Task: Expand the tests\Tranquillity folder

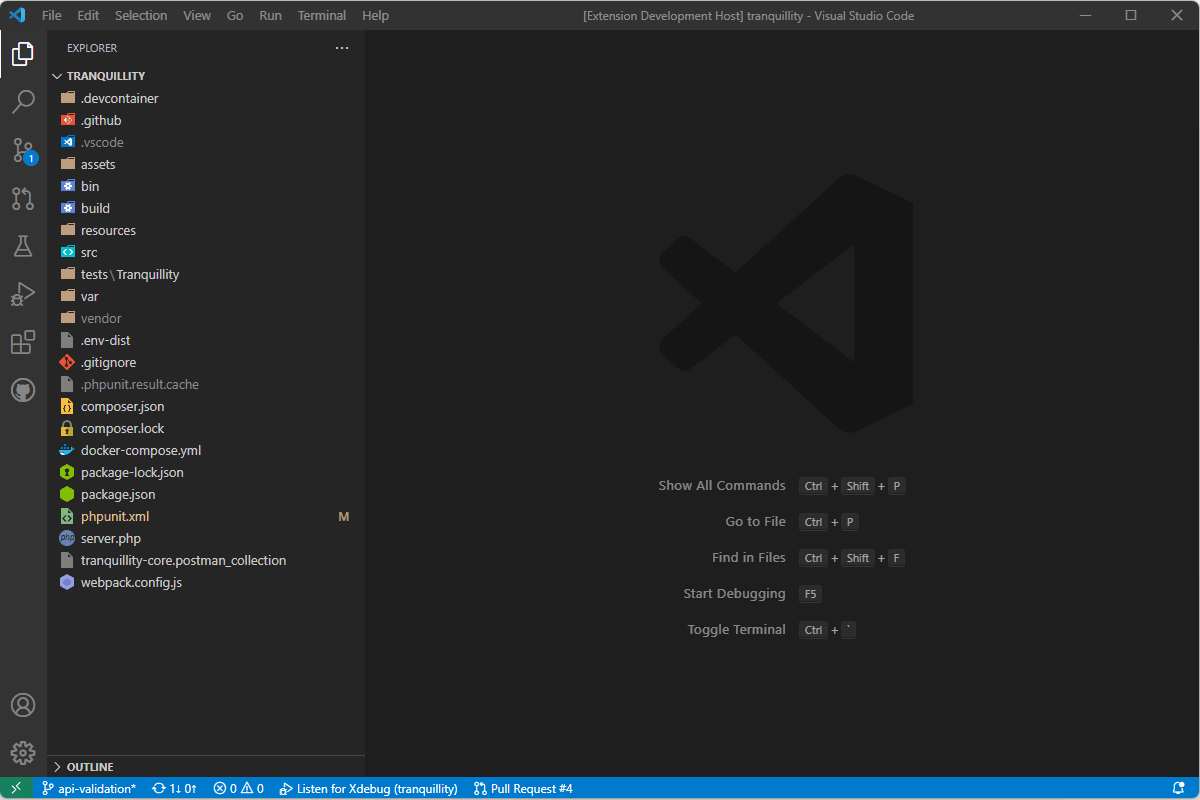Action: tap(206, 274)
